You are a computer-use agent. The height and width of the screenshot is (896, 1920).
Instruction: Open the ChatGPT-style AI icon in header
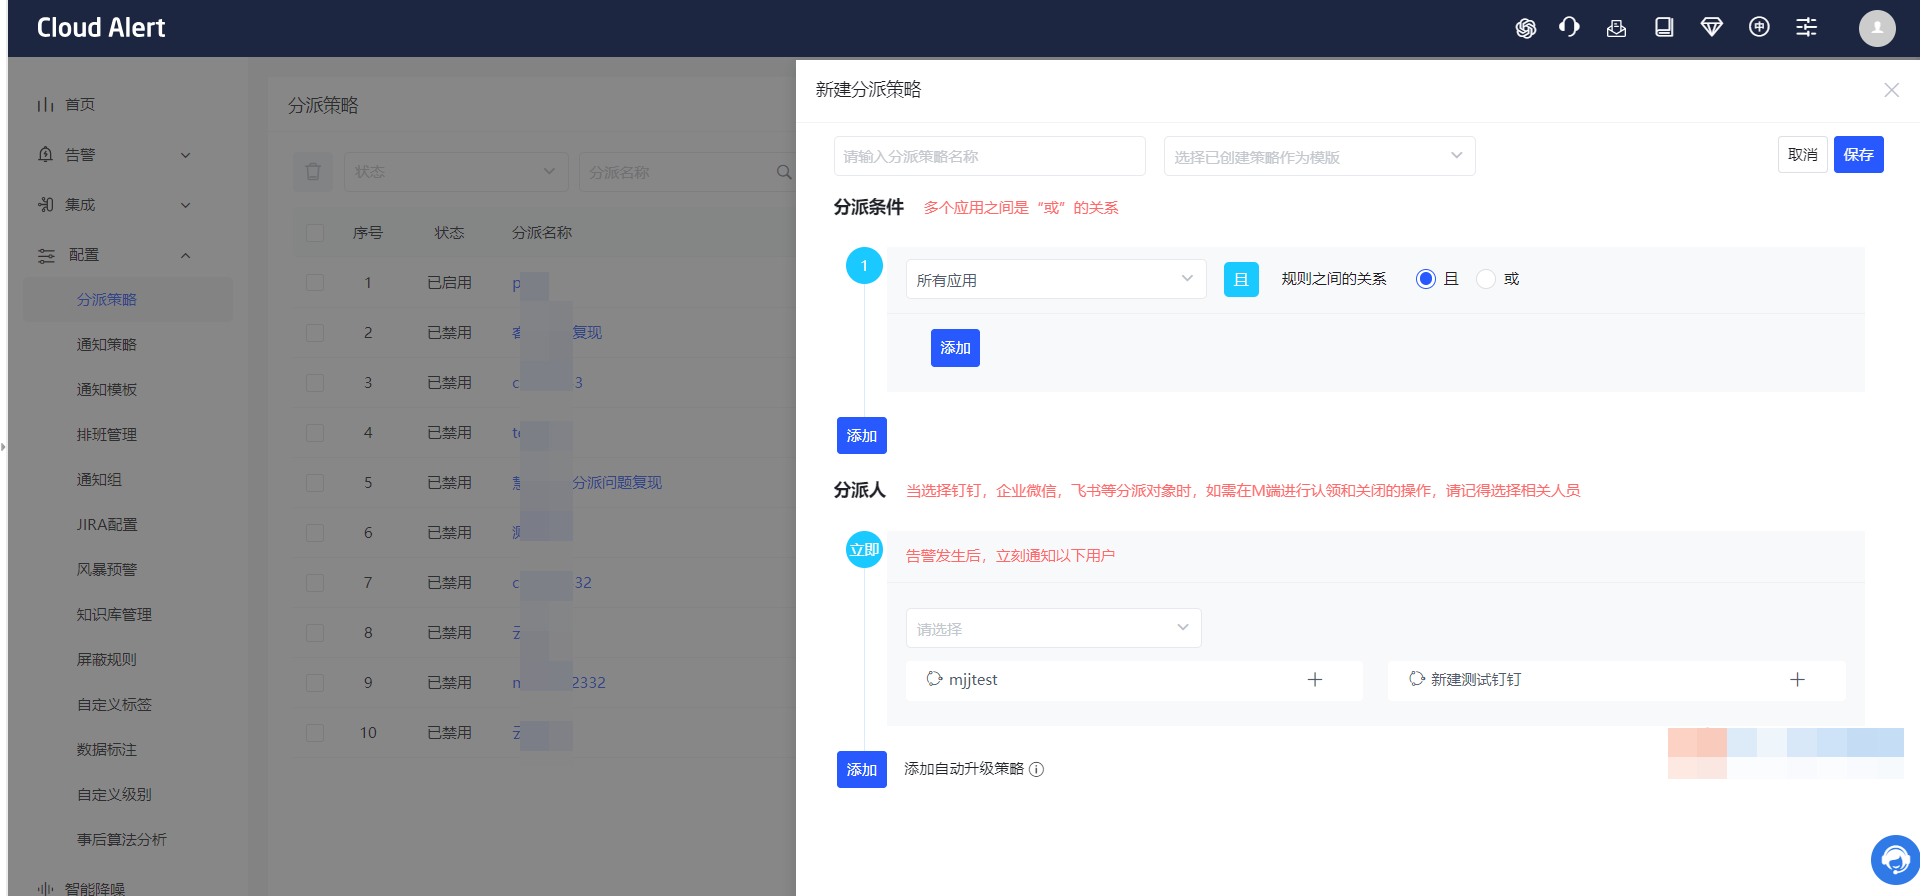pos(1525,28)
